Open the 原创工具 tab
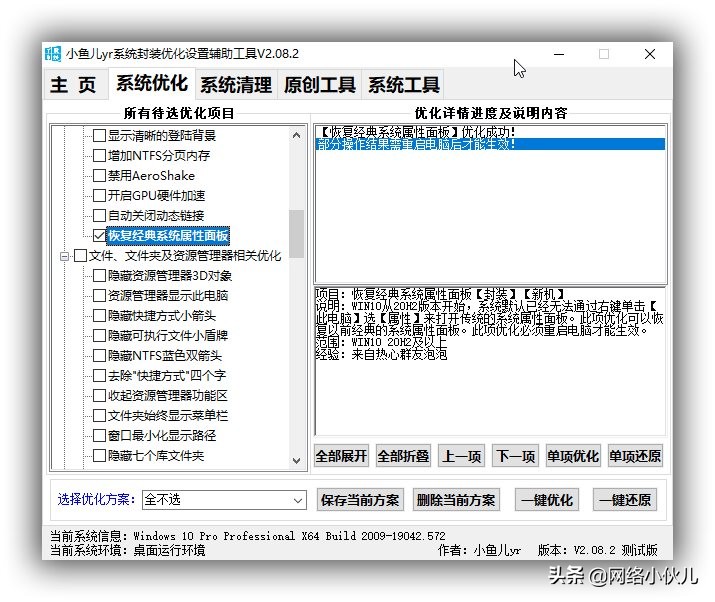The image size is (715, 602). [320, 85]
